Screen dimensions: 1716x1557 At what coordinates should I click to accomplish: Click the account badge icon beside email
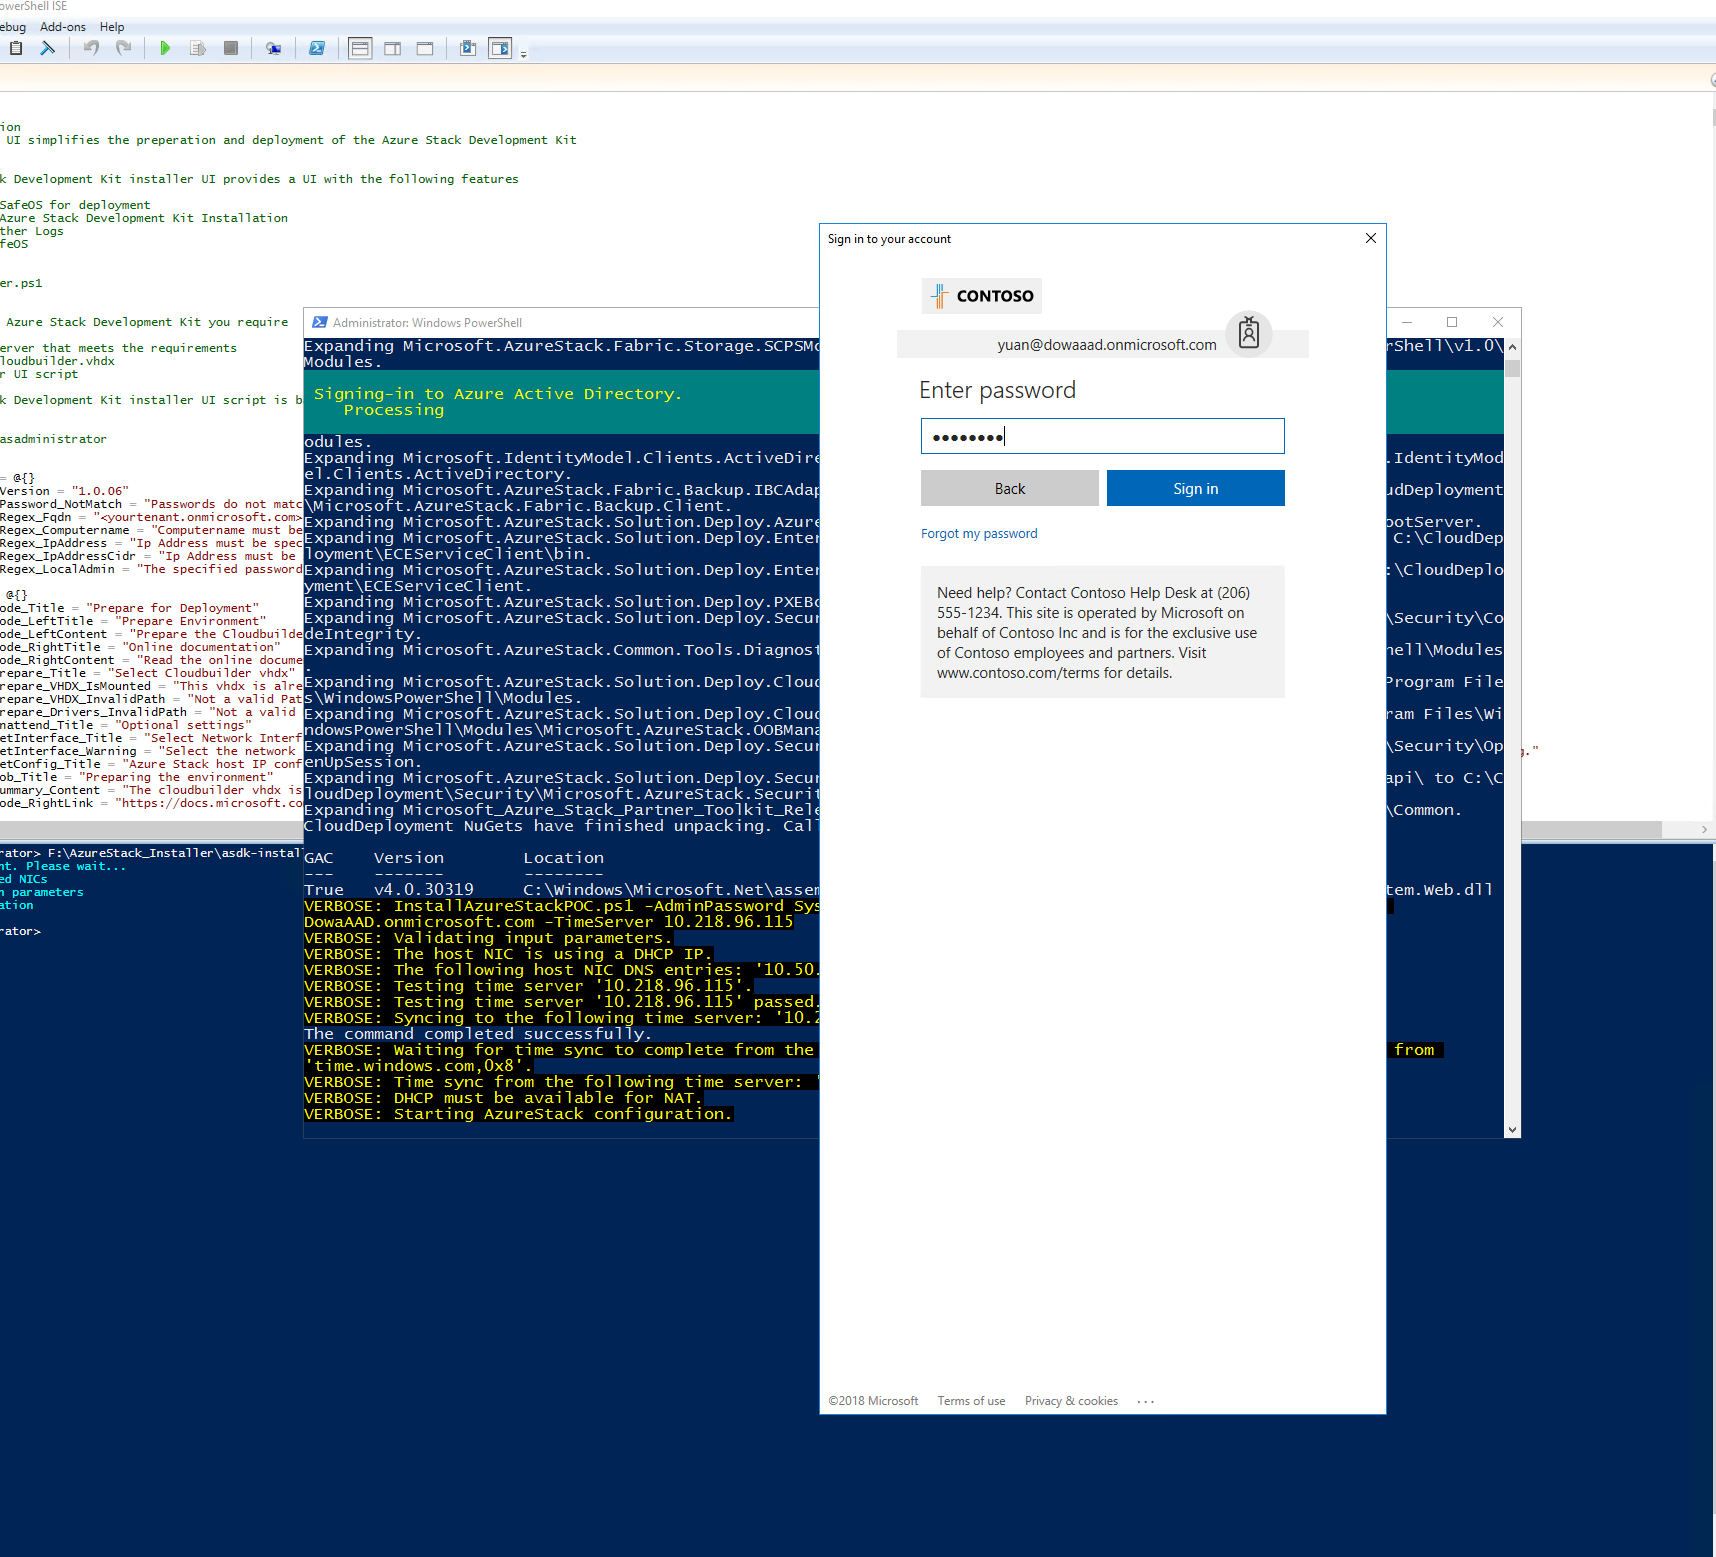(1249, 332)
